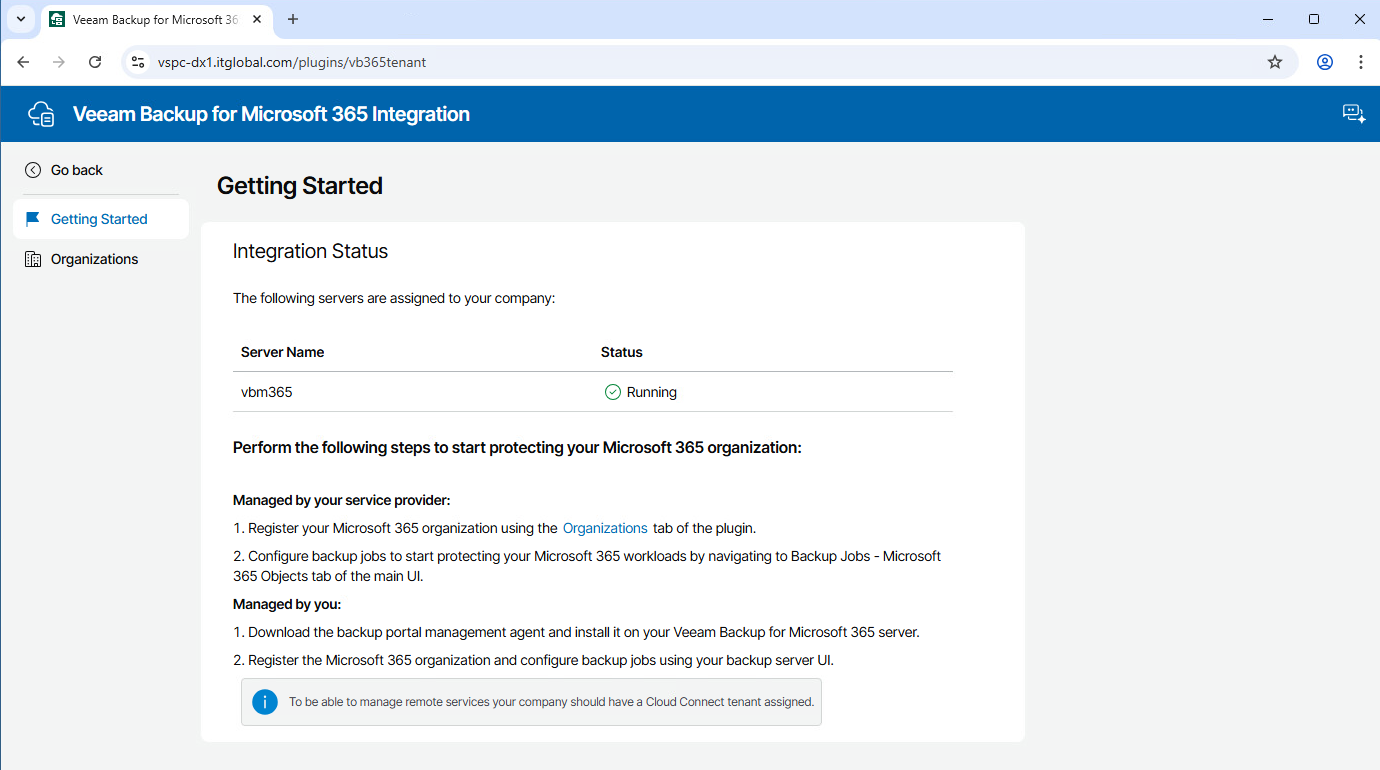Image resolution: width=1380 pixels, height=770 pixels.
Task: Click the Go back arrow icon
Action: (33, 170)
